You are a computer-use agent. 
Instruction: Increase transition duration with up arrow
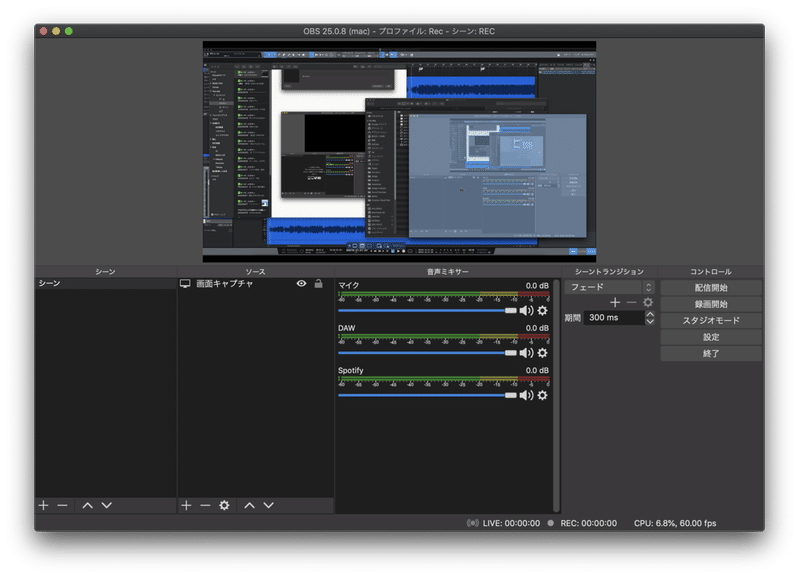650,314
